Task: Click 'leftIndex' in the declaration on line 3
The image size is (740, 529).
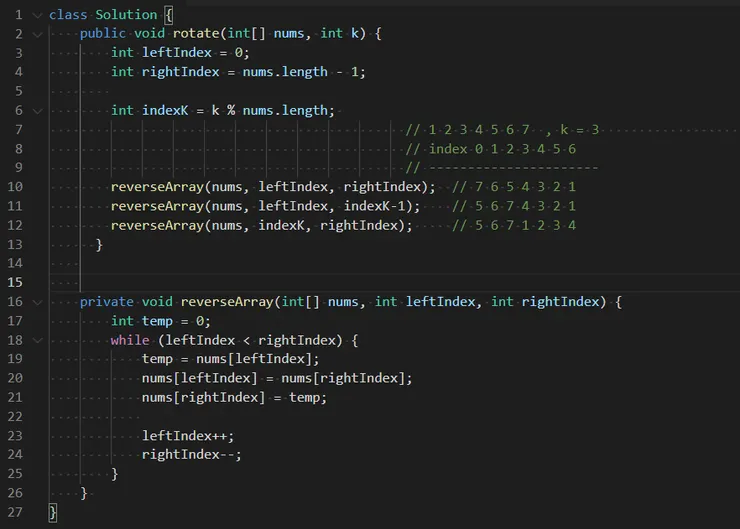Action: click(177, 52)
